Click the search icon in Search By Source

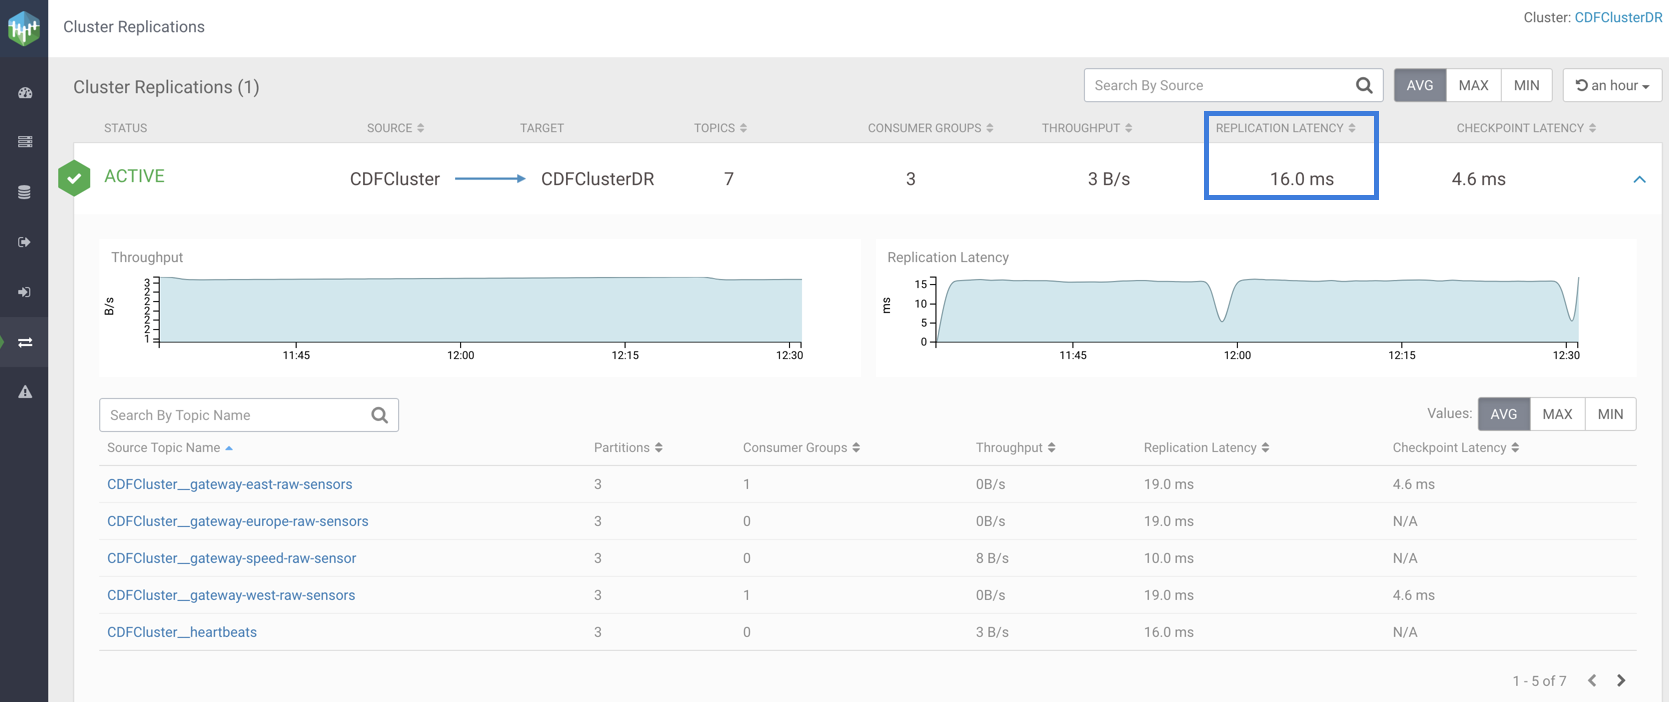pyautogui.click(x=1364, y=86)
